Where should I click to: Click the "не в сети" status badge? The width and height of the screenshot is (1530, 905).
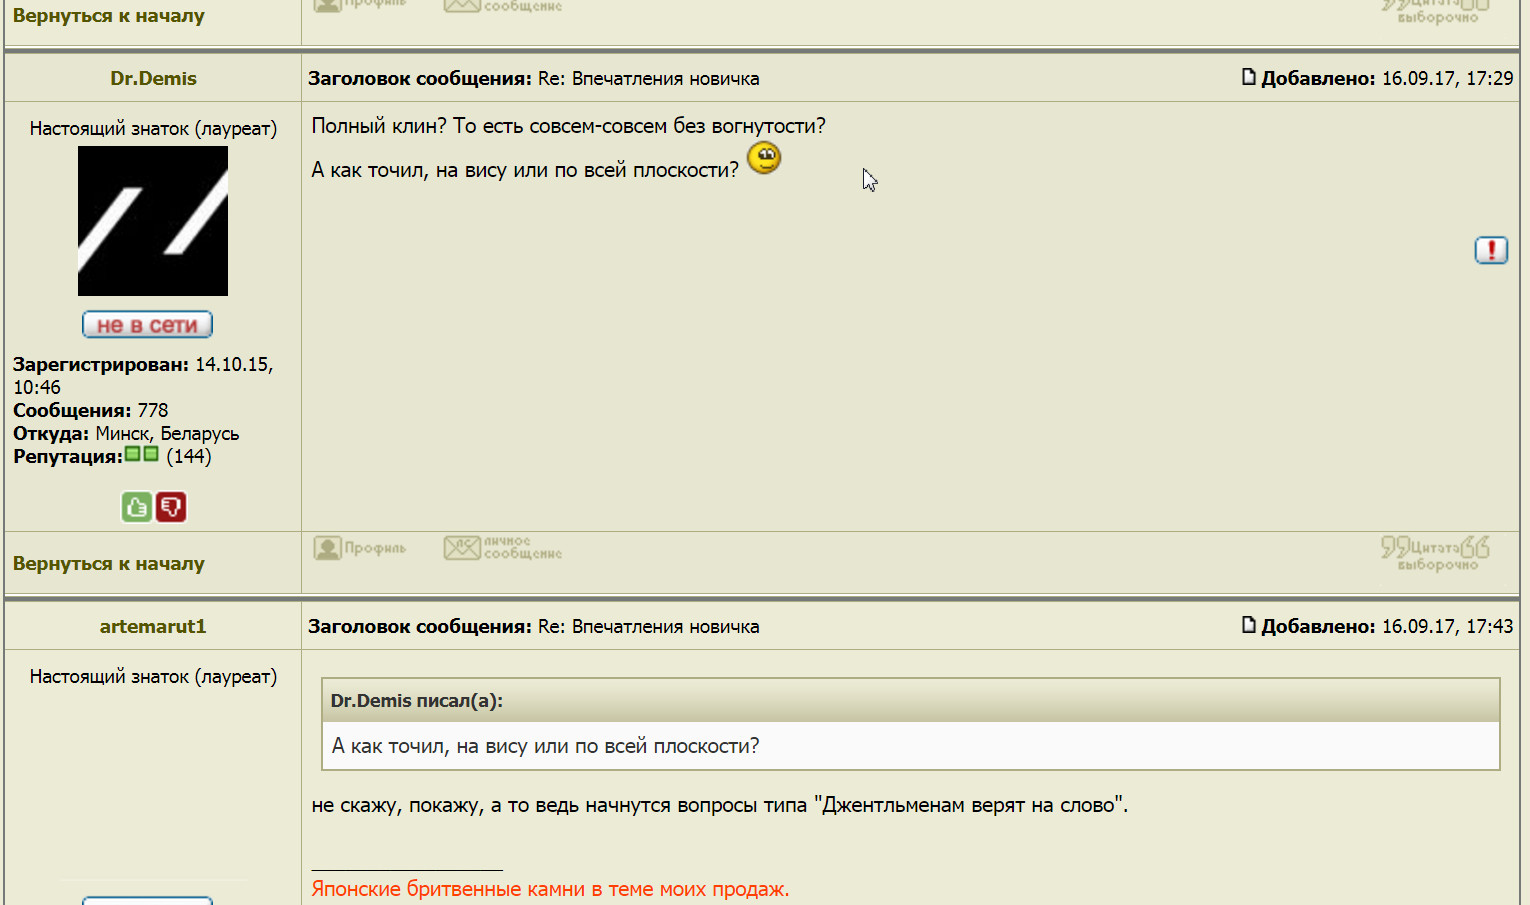click(147, 325)
